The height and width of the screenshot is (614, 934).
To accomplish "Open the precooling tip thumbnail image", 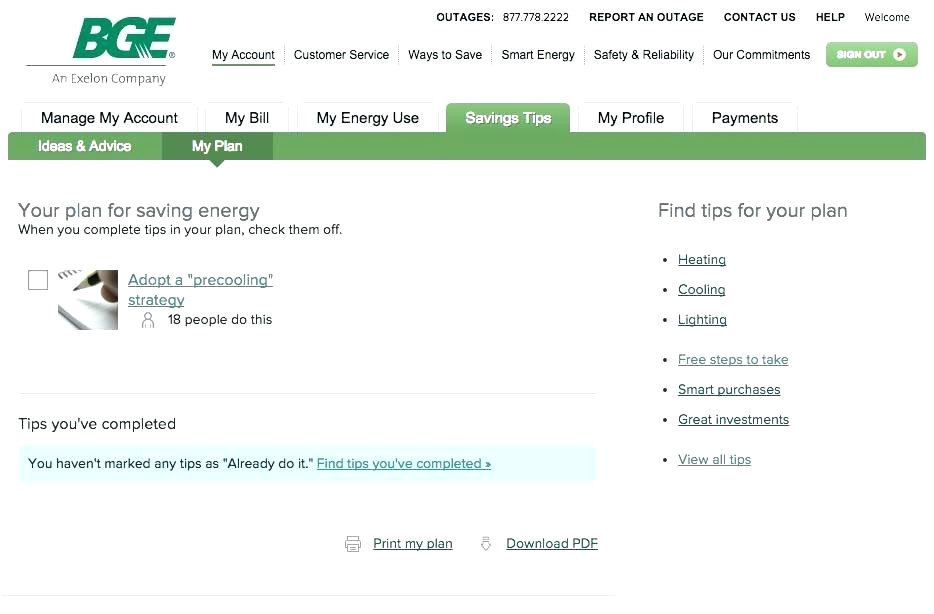I will 88,299.
